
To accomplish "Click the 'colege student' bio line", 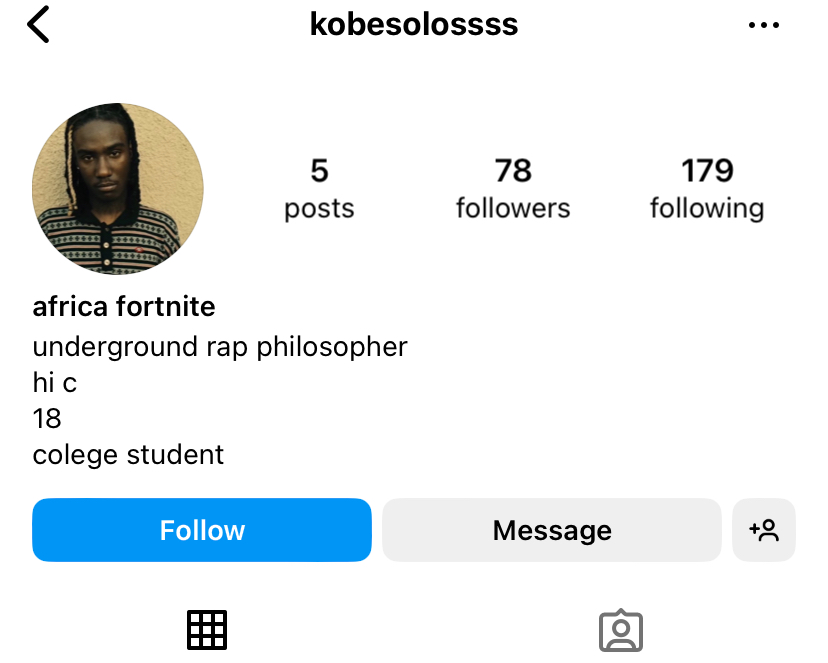I will pyautogui.click(x=128, y=455).
